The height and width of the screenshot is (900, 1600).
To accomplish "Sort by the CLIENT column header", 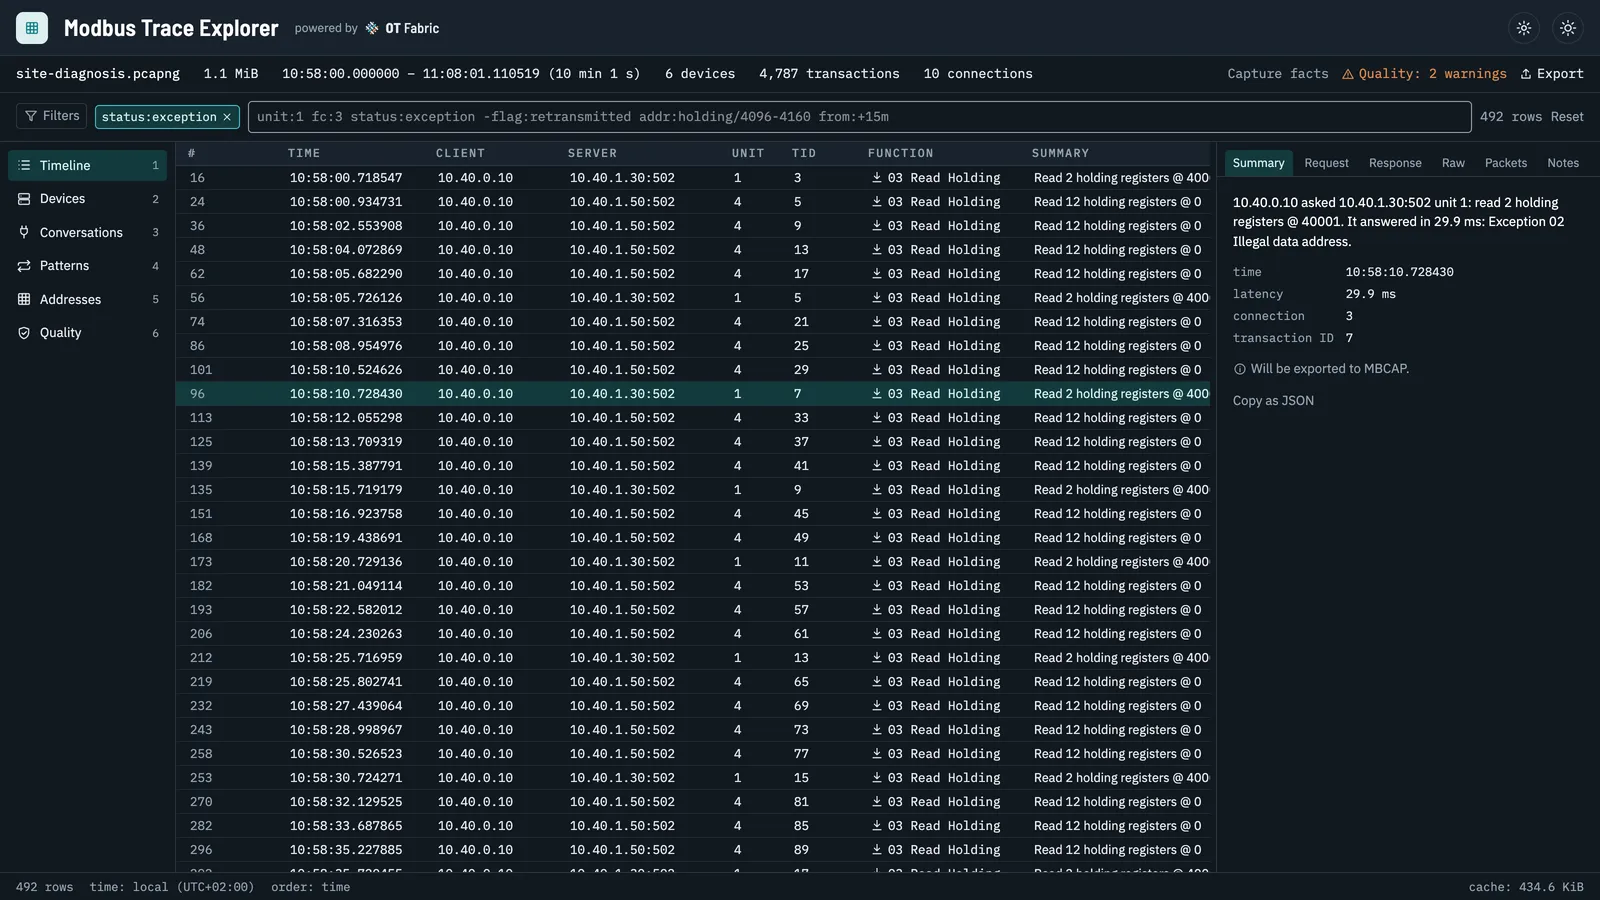I will click(460, 153).
